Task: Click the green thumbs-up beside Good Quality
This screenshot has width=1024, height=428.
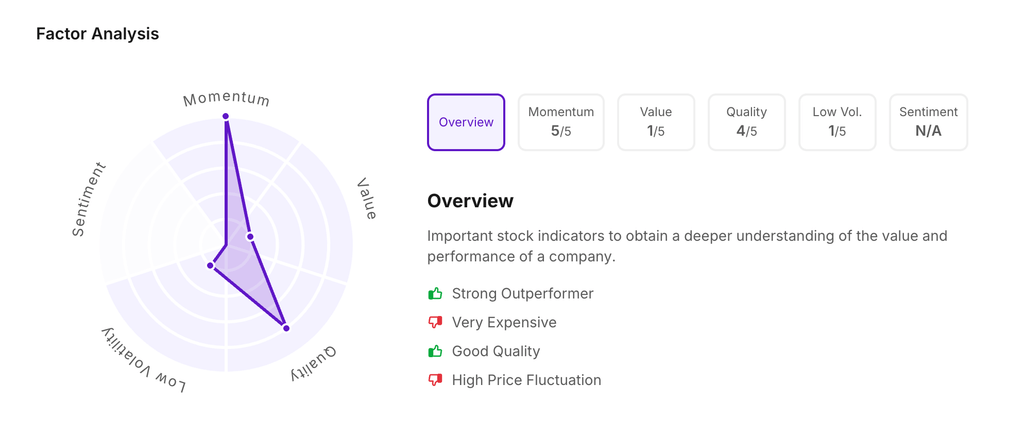Action: pyautogui.click(x=435, y=351)
